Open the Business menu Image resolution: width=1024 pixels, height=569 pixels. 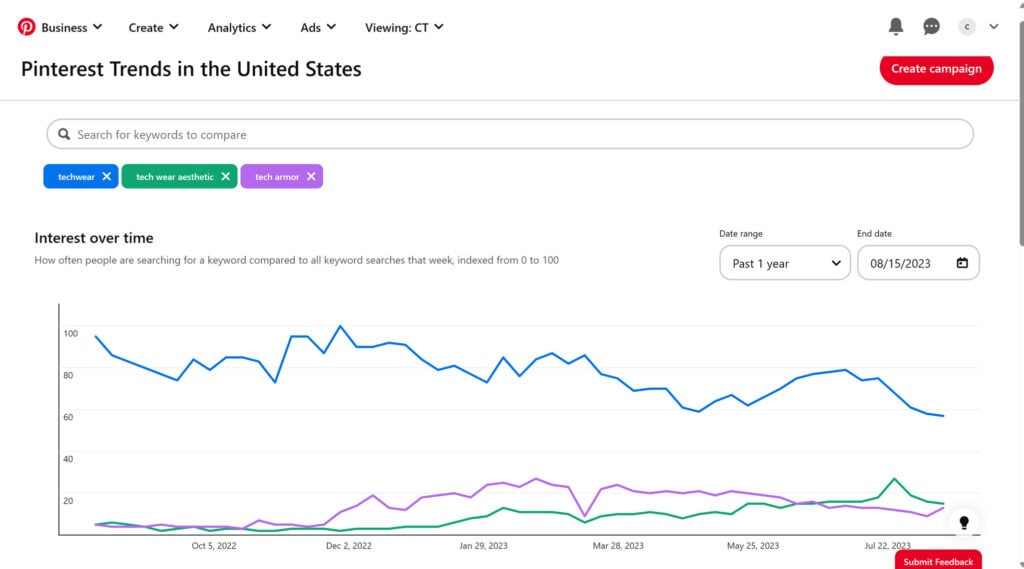71,27
